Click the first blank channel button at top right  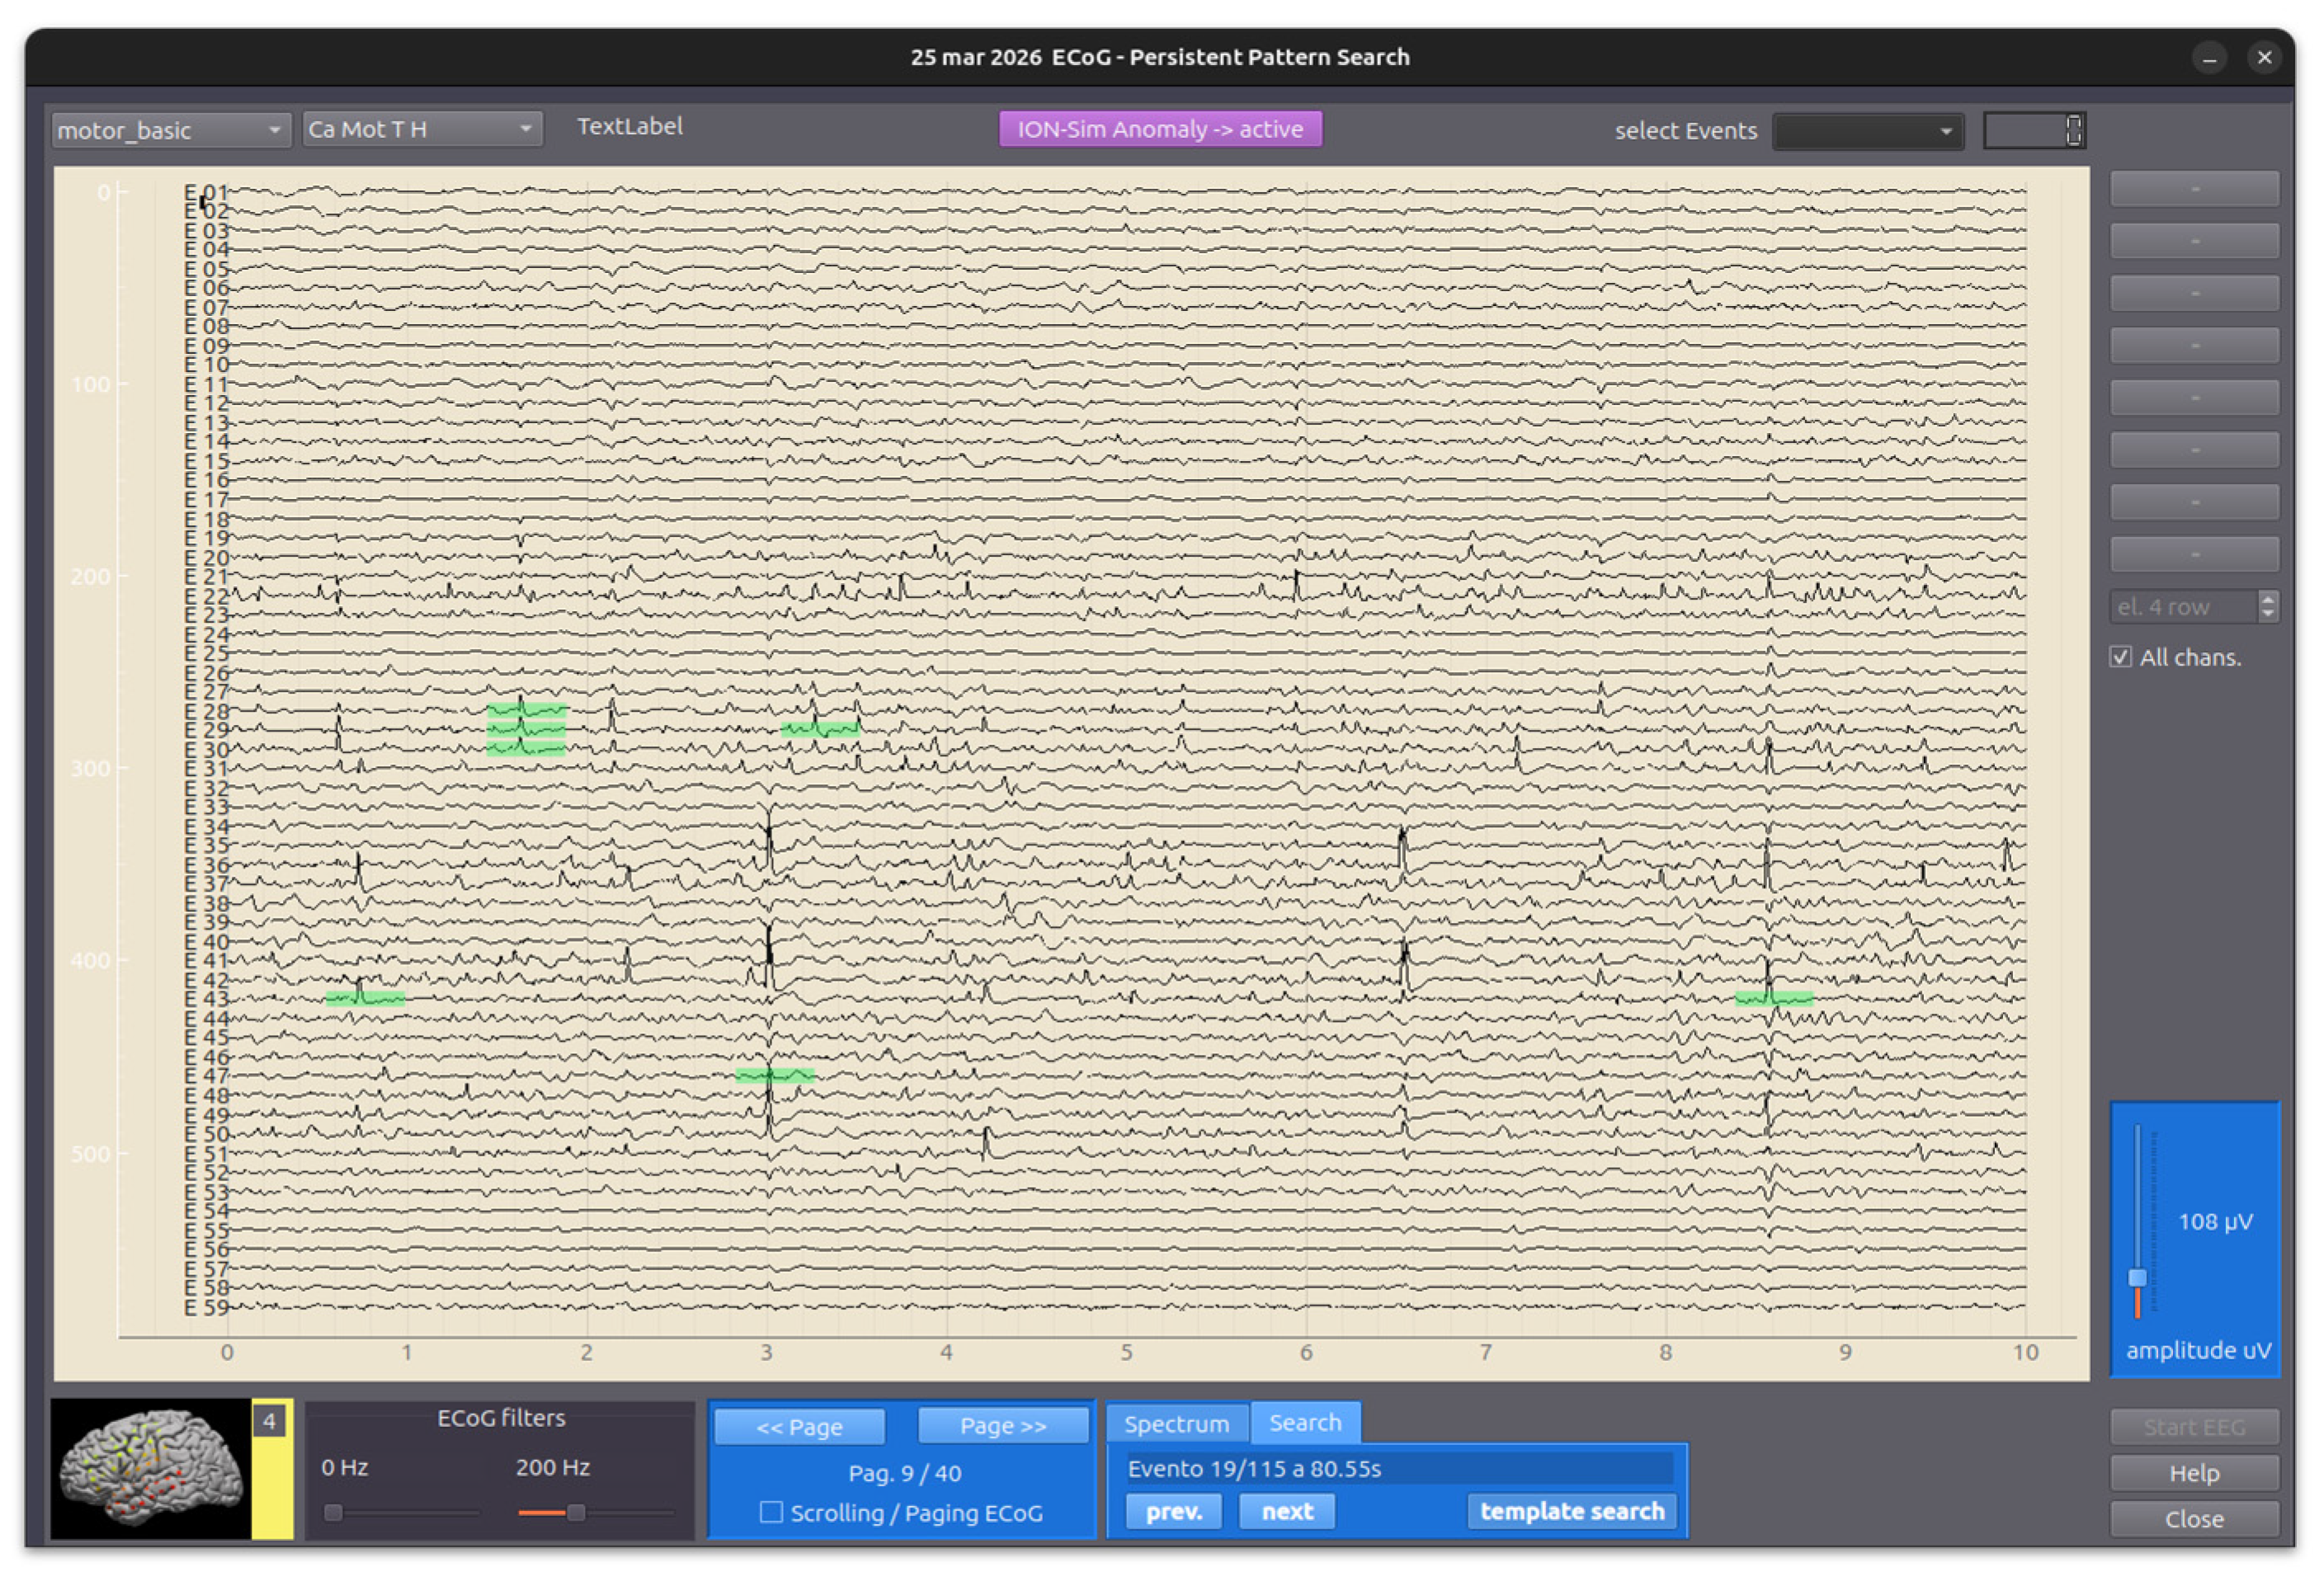tap(2194, 188)
